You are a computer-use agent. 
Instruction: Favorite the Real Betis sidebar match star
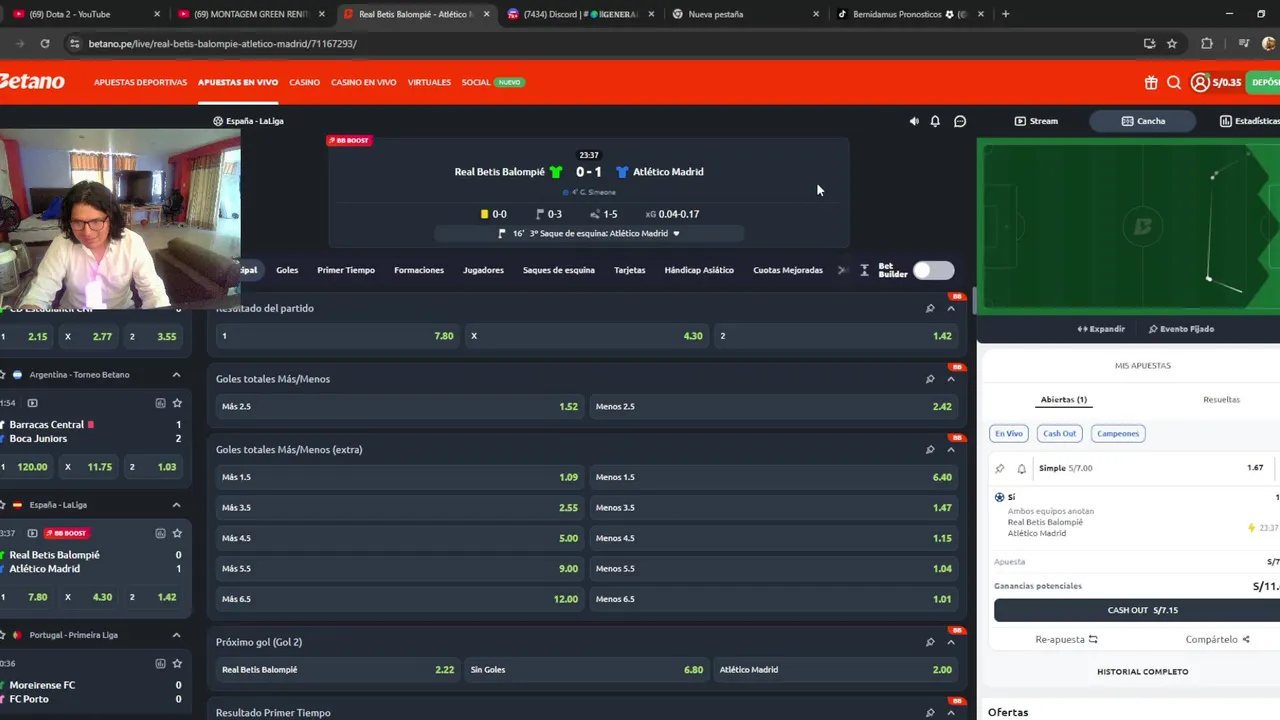click(x=177, y=533)
